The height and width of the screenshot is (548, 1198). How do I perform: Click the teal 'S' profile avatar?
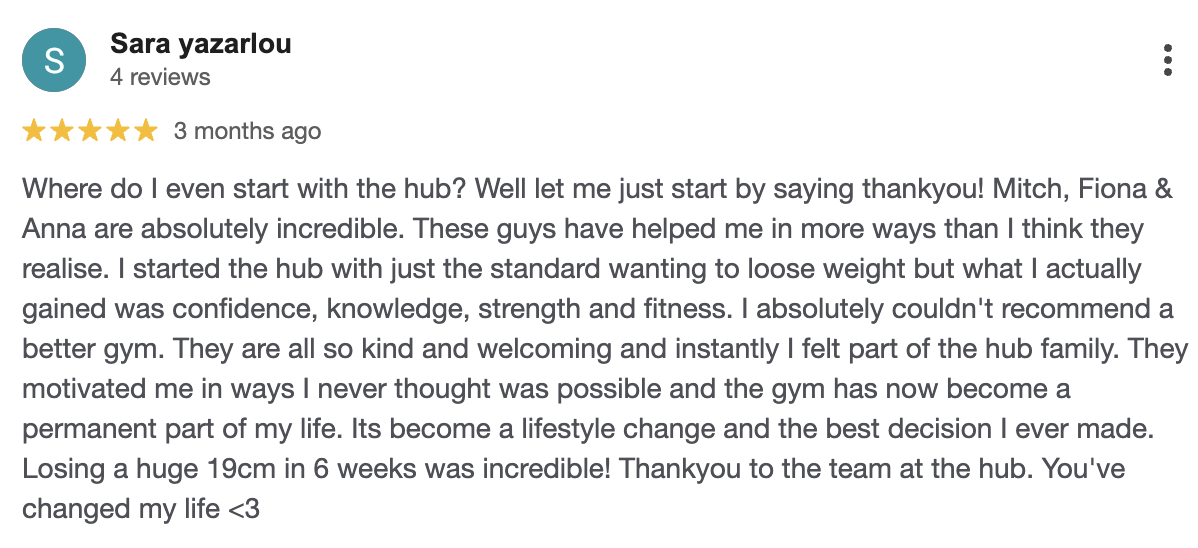point(53,60)
